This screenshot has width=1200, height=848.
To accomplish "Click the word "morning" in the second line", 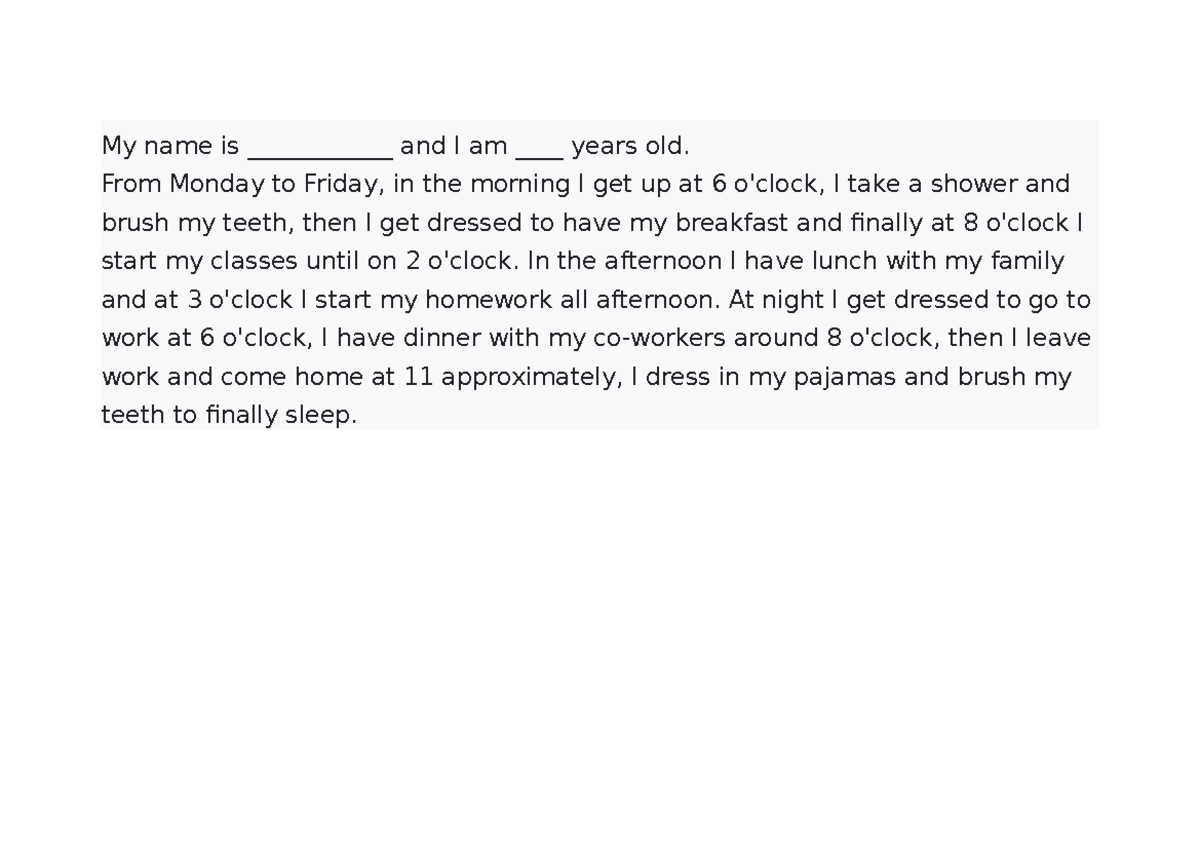I will (517, 185).
